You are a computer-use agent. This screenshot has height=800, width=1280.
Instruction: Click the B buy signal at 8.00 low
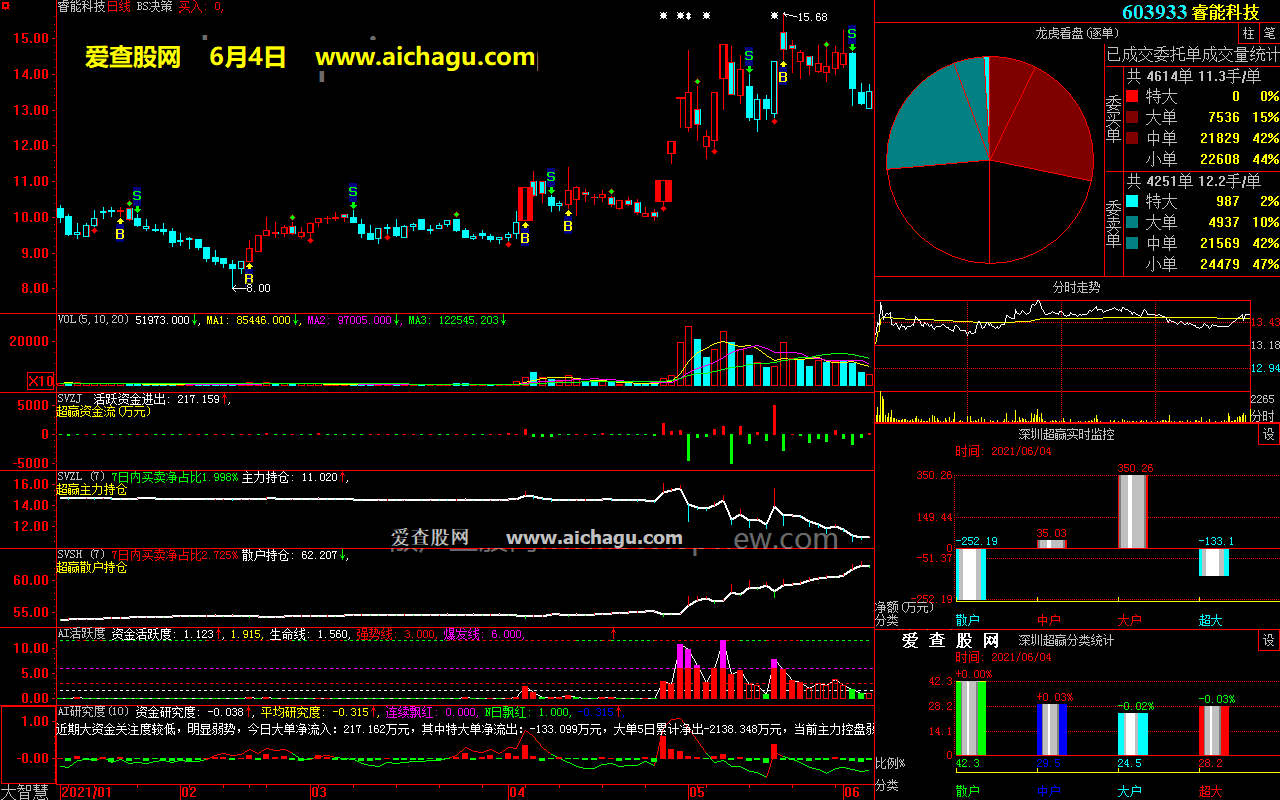click(x=249, y=279)
